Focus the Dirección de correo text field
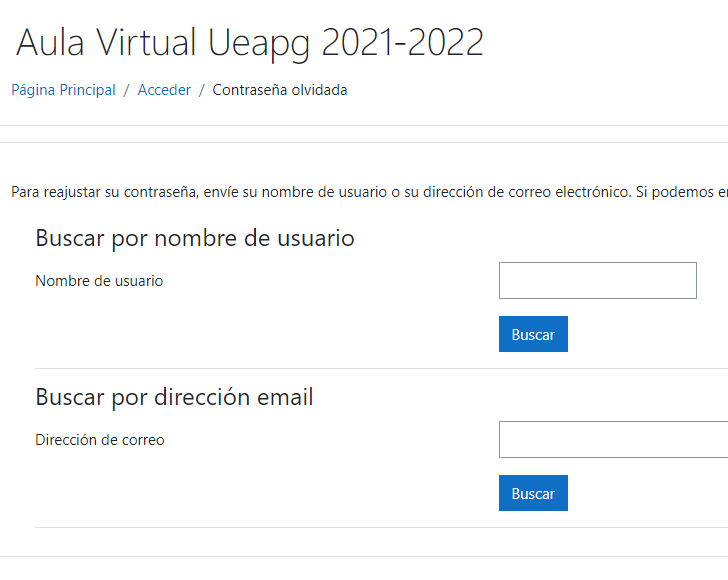This screenshot has height=580, width=728. pyautogui.click(x=613, y=440)
